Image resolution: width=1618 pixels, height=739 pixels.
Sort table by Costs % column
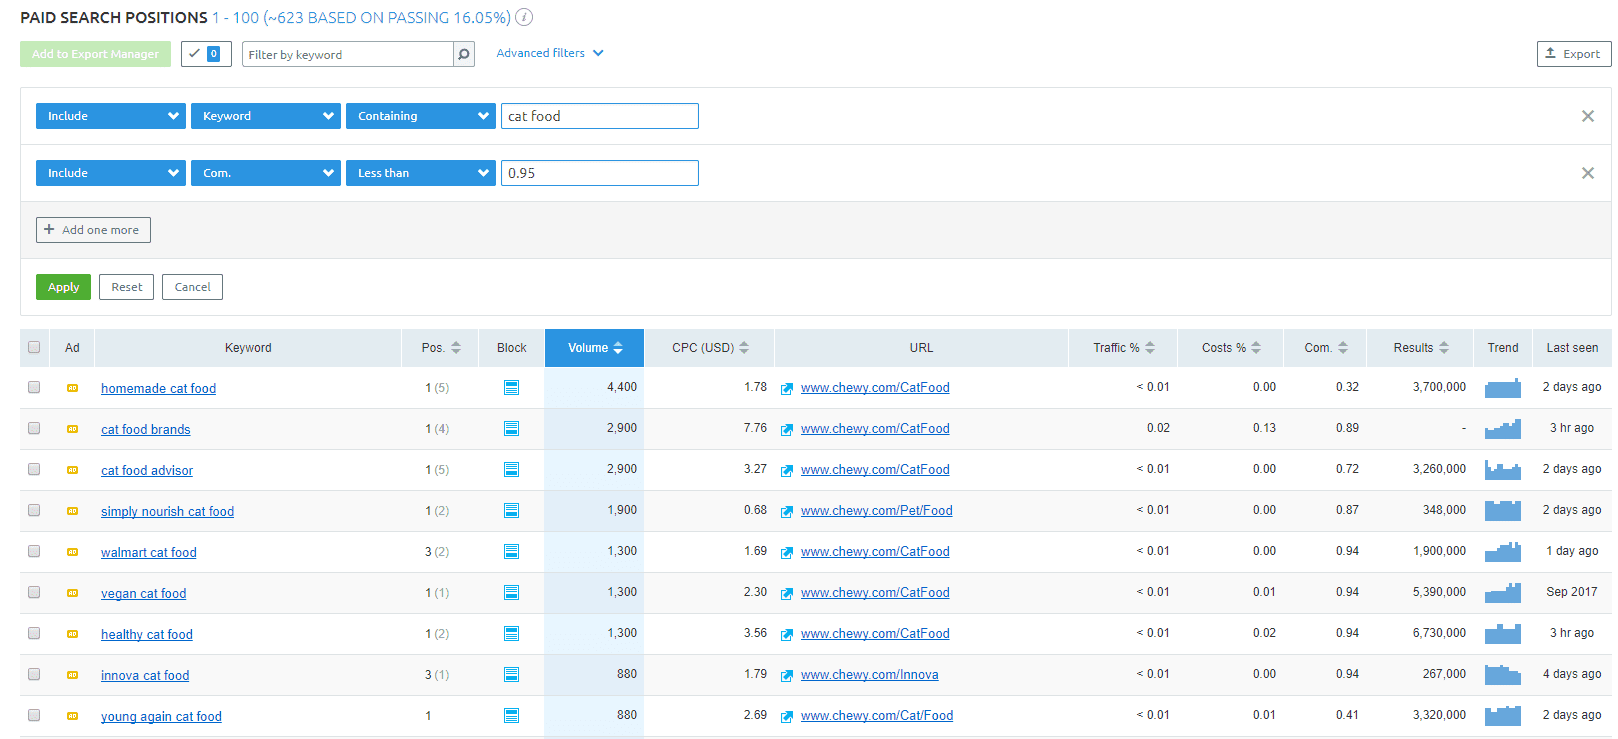(1231, 348)
